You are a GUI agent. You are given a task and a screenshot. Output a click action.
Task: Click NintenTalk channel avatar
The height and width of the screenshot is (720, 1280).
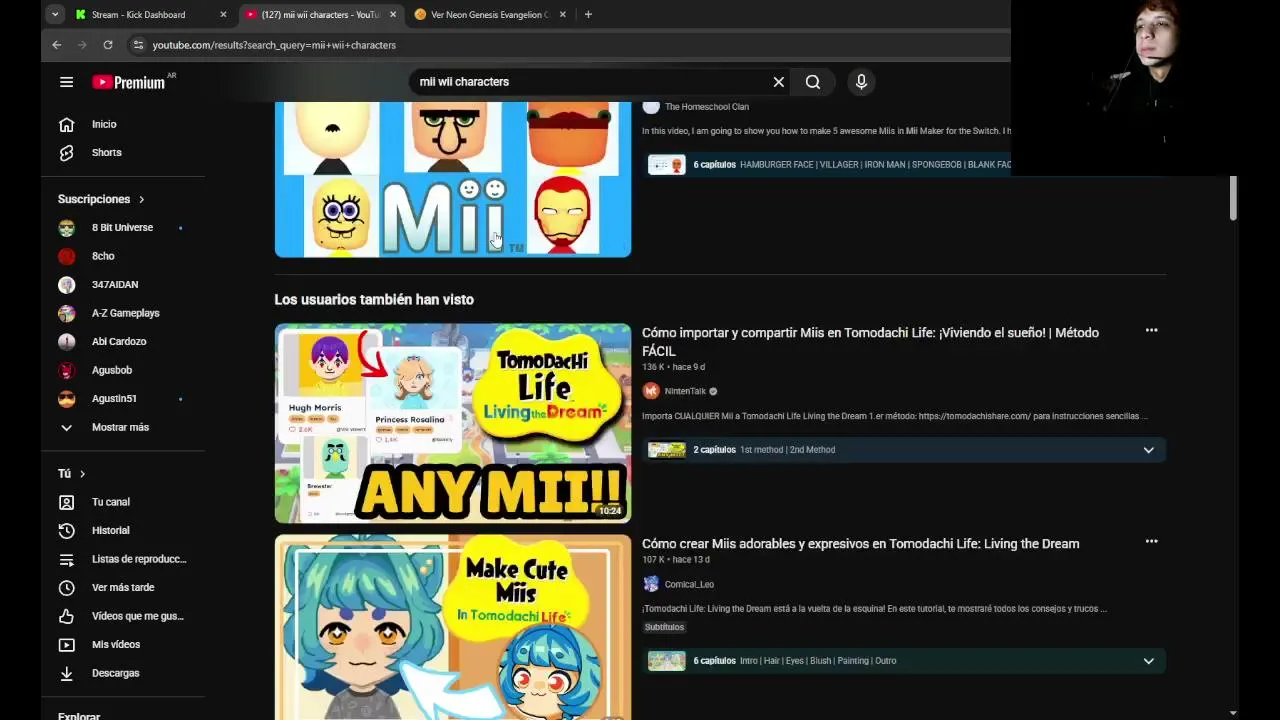(x=651, y=391)
